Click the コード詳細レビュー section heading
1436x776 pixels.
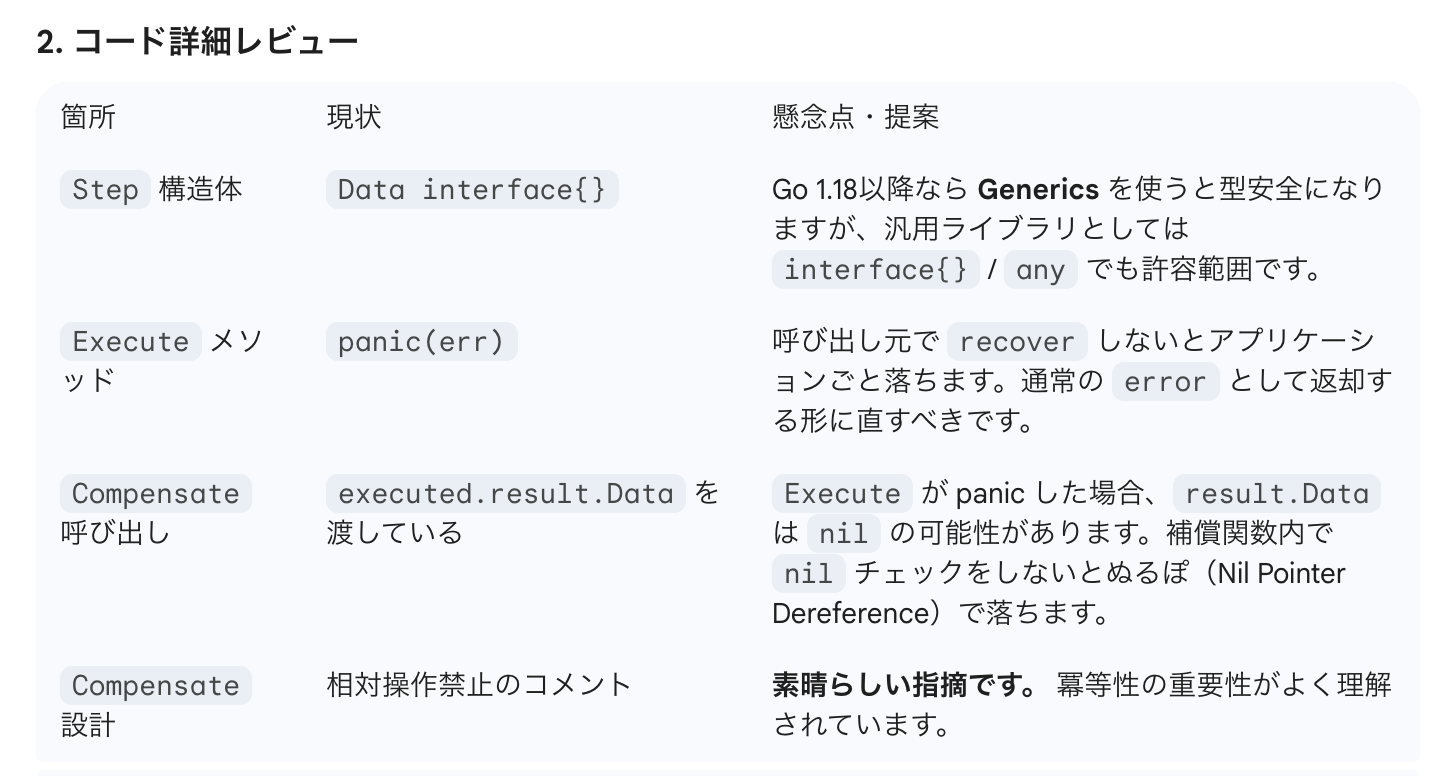[197, 42]
